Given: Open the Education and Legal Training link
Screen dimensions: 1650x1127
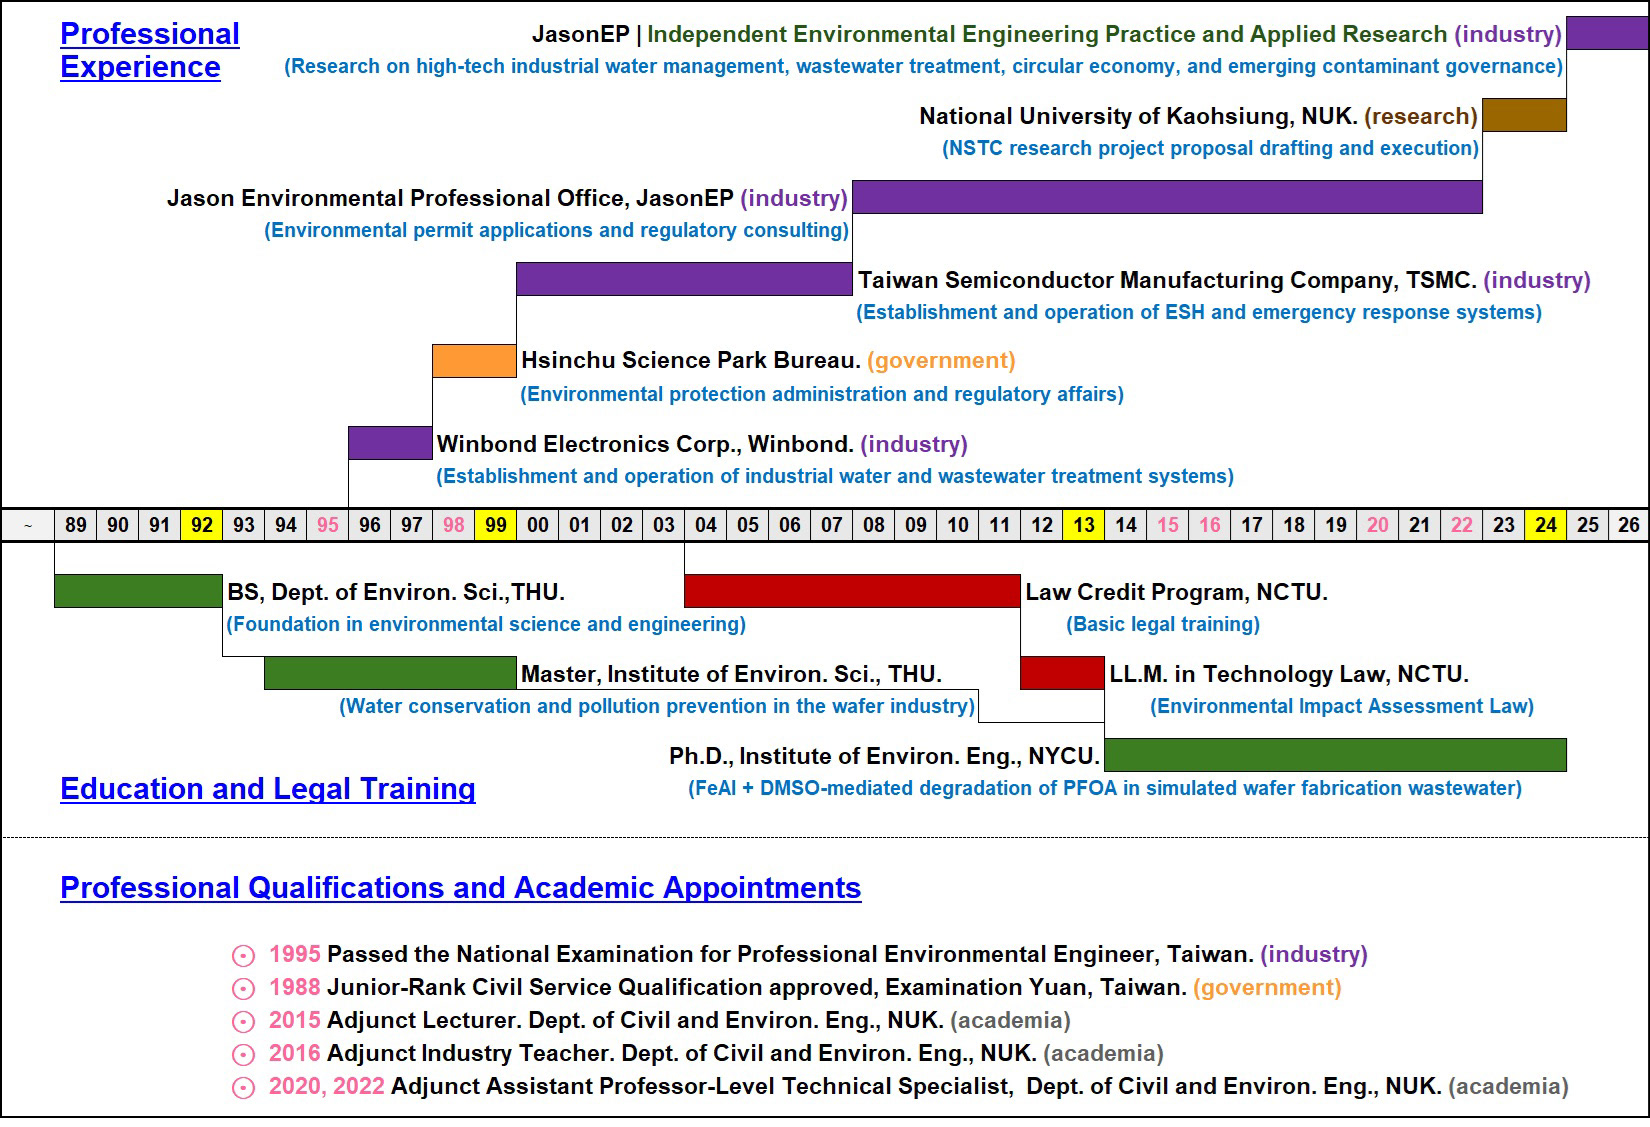Looking at the screenshot, I should point(268,789).
